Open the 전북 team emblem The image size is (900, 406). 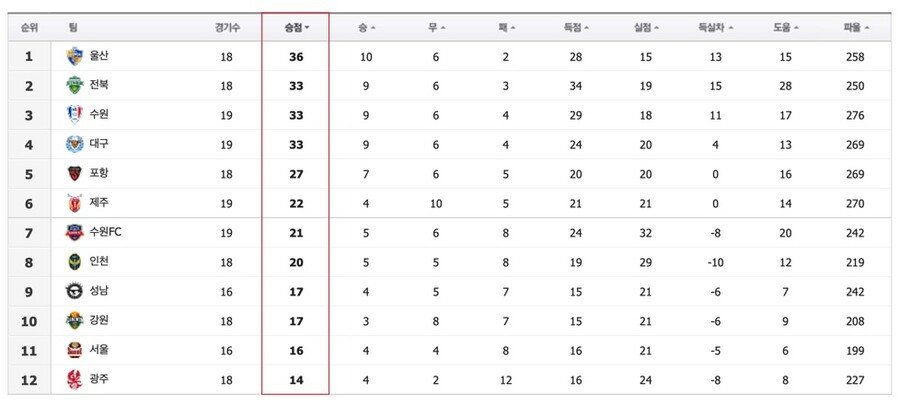pyautogui.click(x=75, y=86)
